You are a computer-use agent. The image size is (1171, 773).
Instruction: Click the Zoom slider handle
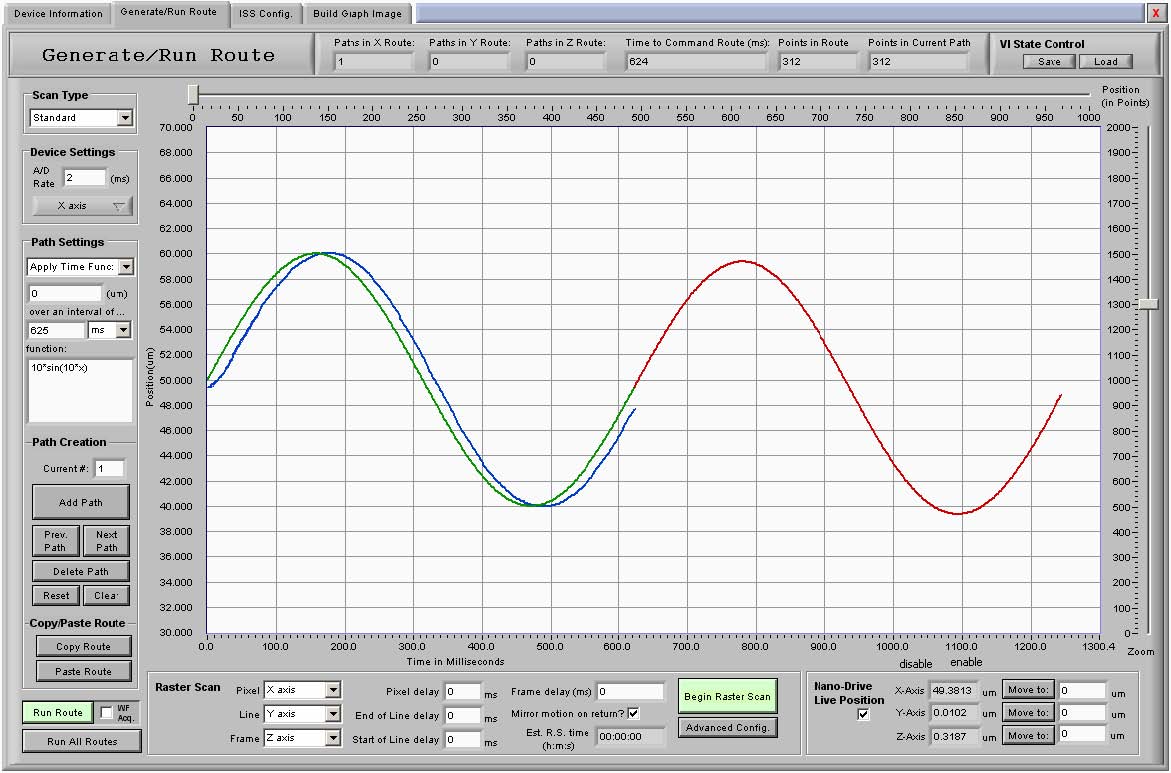[x=1149, y=304]
